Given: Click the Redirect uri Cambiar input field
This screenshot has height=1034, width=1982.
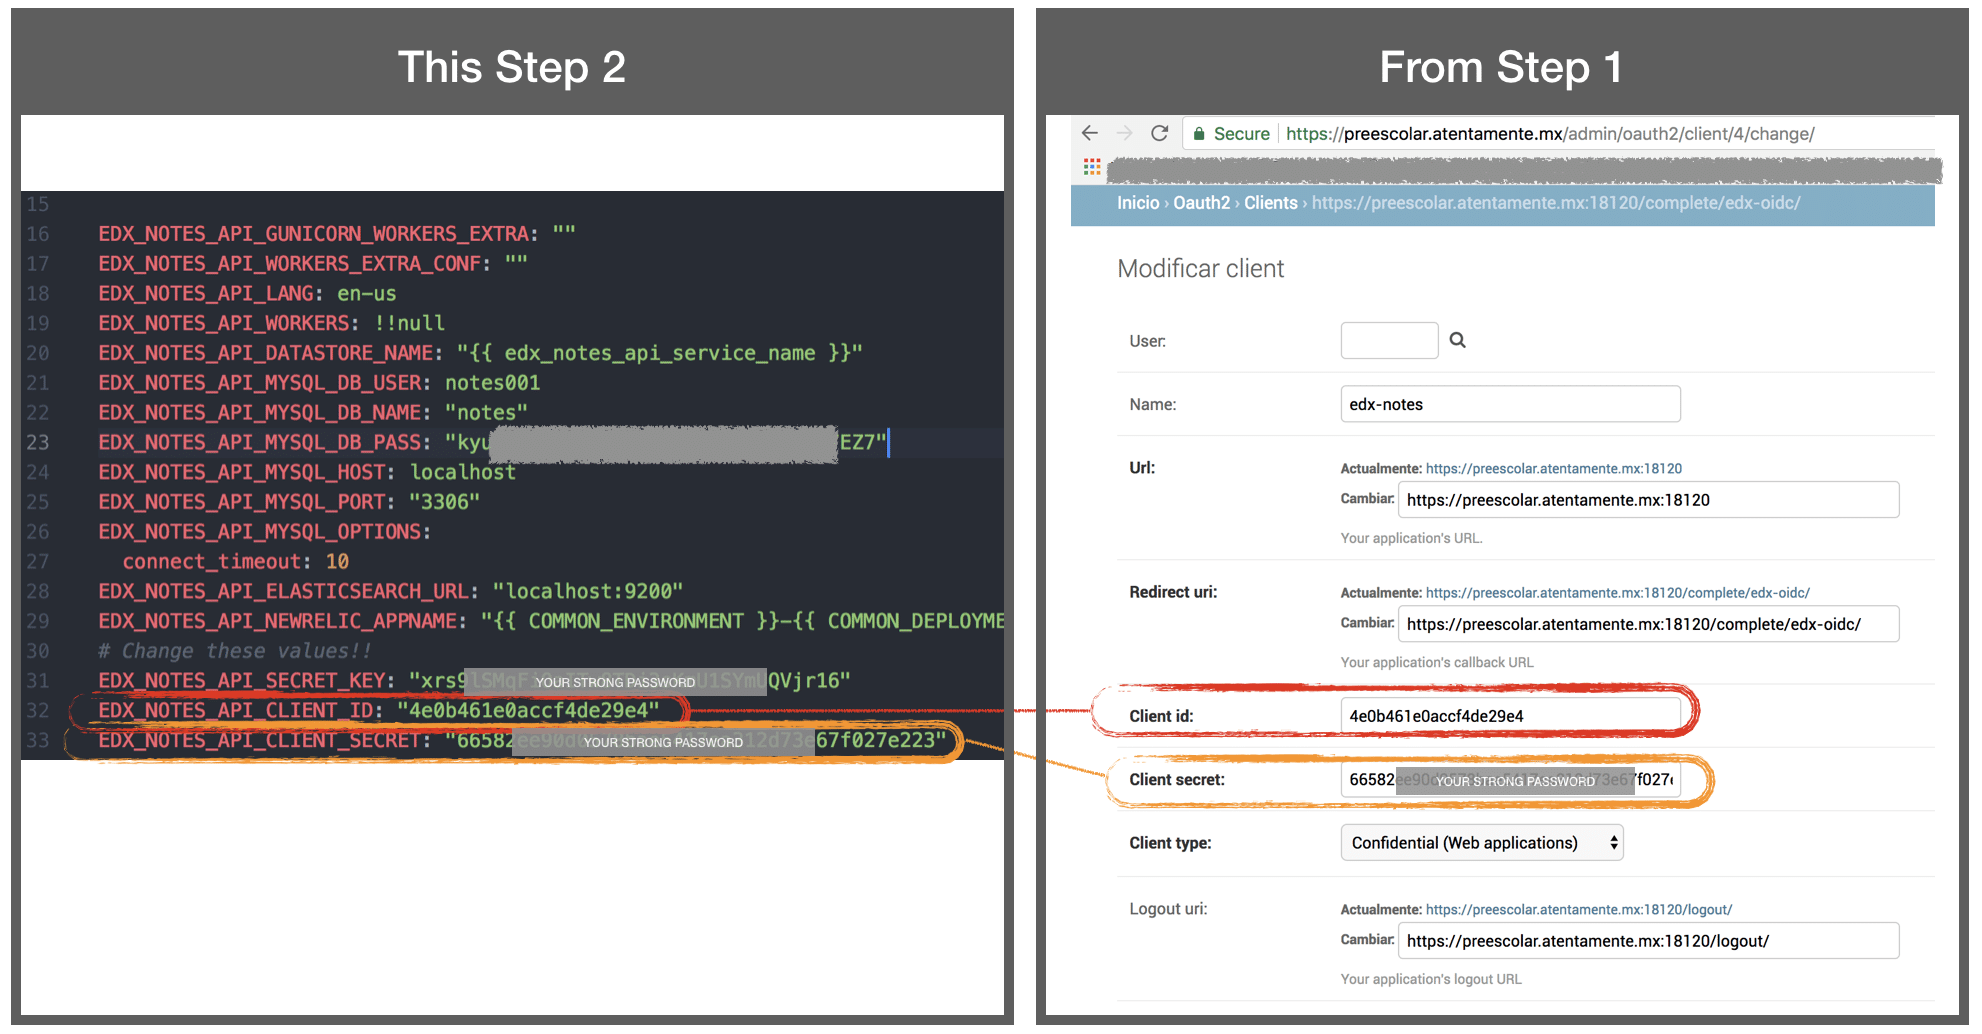Looking at the screenshot, I should tap(1648, 624).
